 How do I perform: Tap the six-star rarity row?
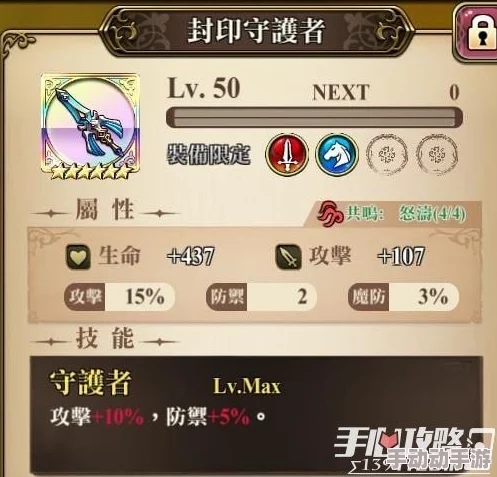click(x=90, y=172)
